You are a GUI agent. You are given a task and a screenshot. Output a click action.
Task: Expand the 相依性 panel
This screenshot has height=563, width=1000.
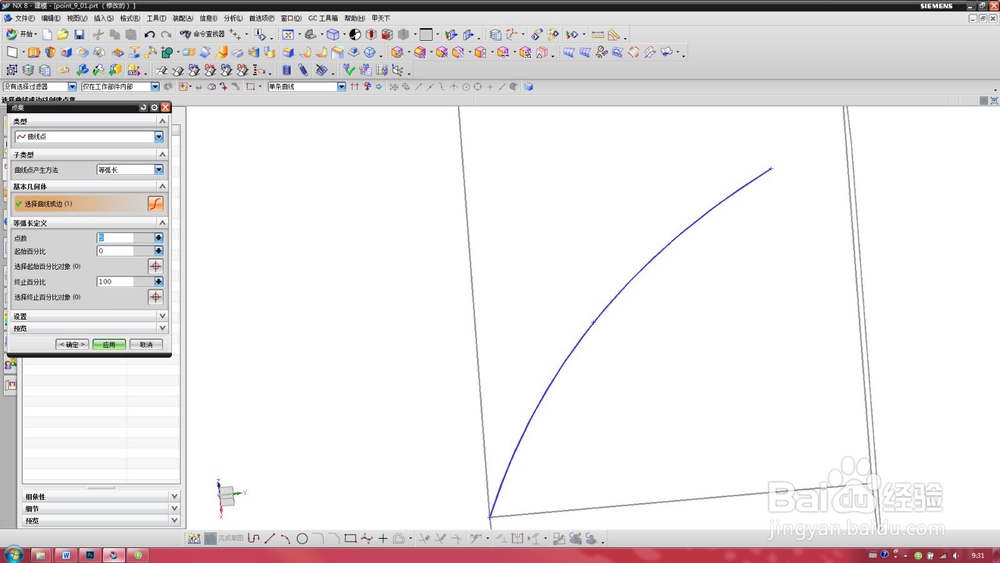tap(174, 496)
